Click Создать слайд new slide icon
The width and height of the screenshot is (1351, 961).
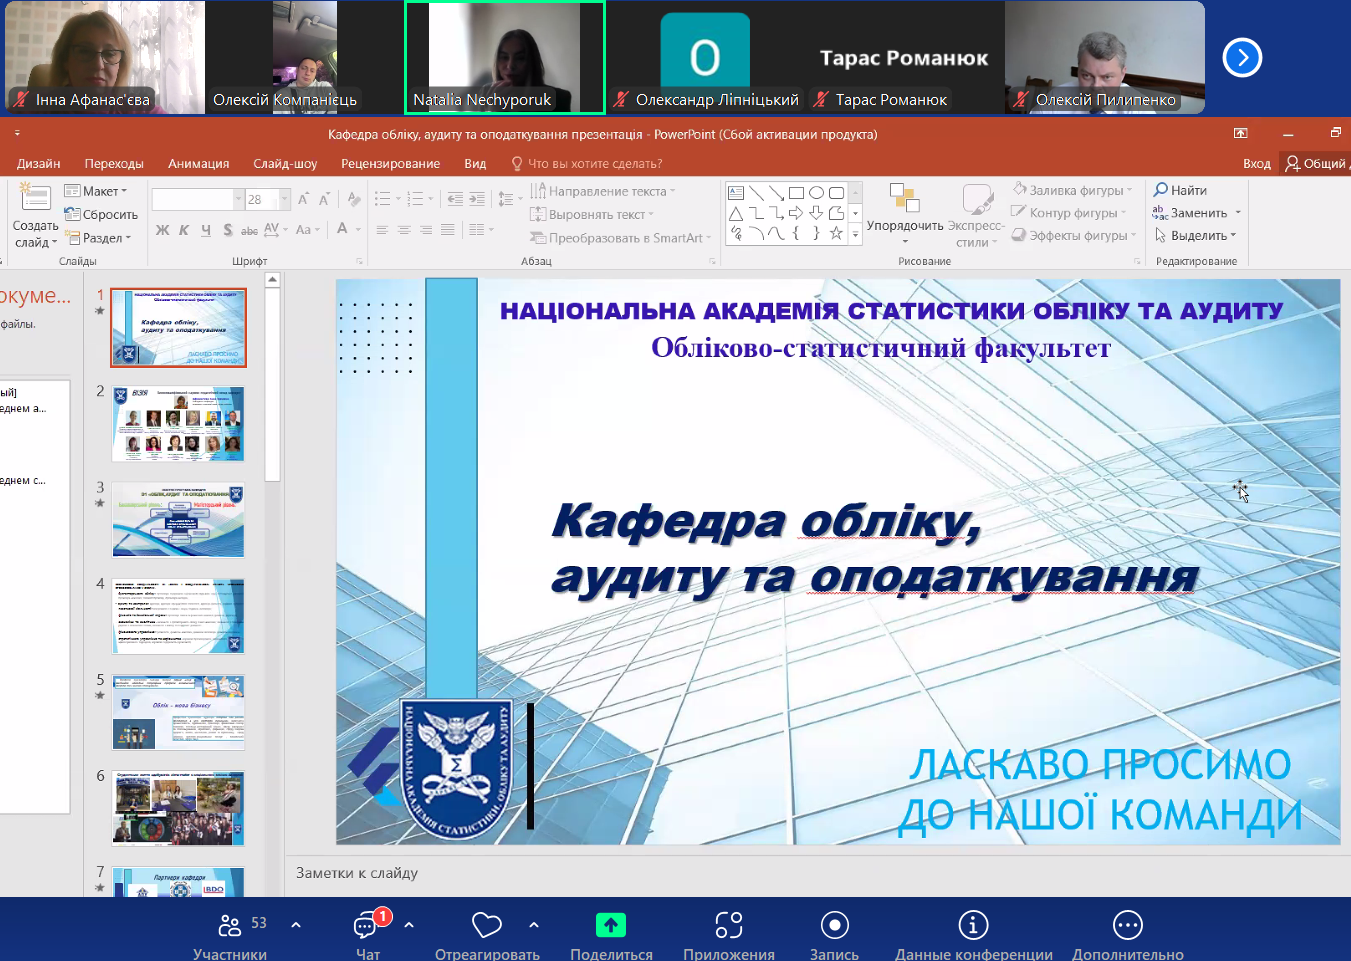pos(35,199)
